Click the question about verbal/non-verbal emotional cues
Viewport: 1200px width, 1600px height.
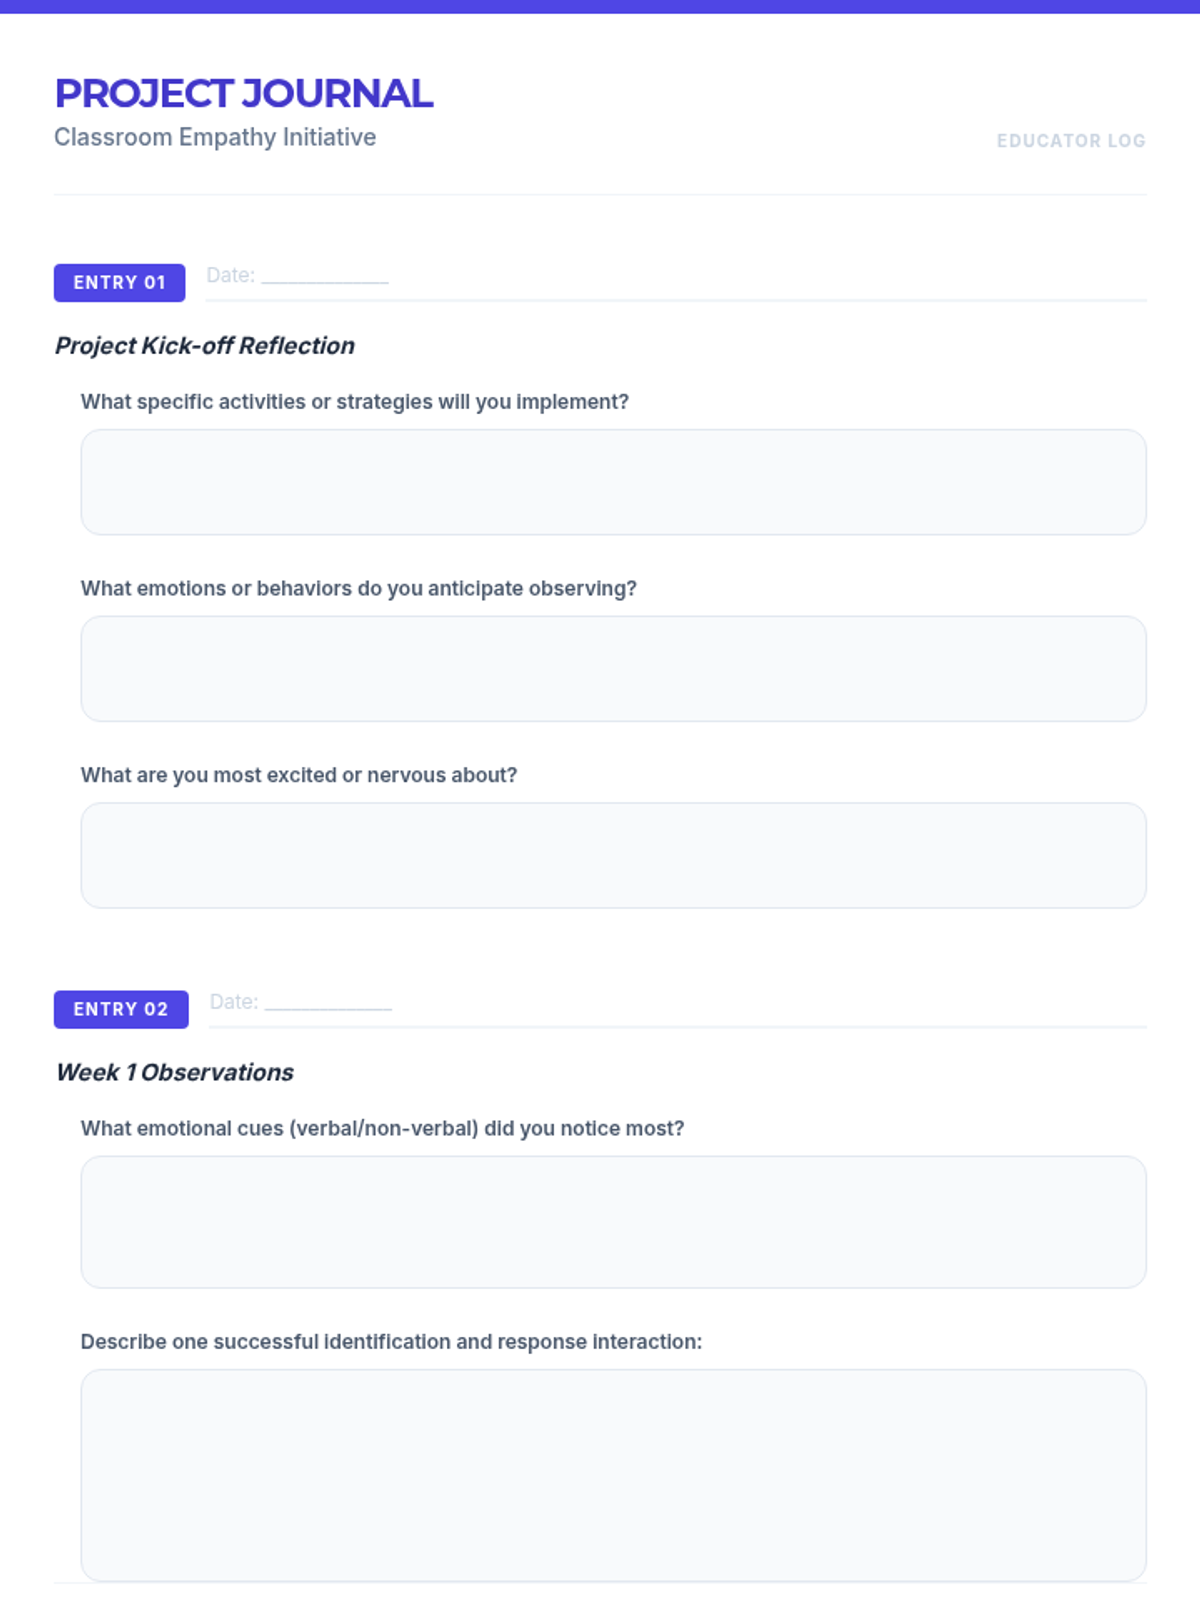click(383, 1128)
